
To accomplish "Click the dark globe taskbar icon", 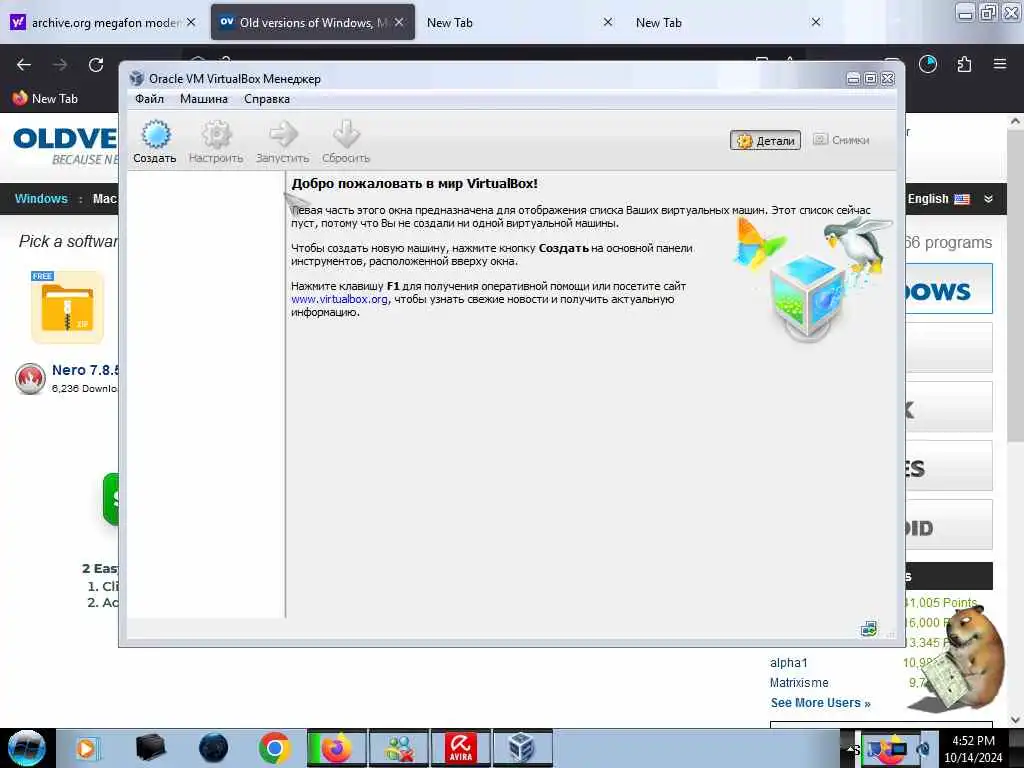I will point(213,748).
